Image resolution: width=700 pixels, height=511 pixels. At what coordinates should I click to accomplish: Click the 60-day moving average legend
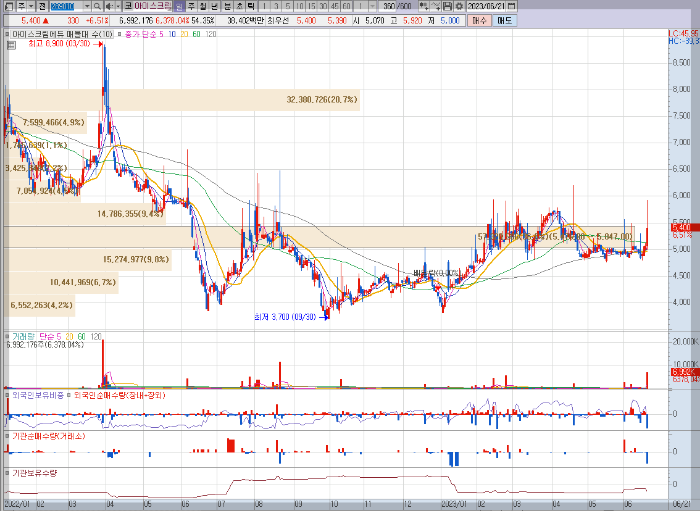click(196, 34)
